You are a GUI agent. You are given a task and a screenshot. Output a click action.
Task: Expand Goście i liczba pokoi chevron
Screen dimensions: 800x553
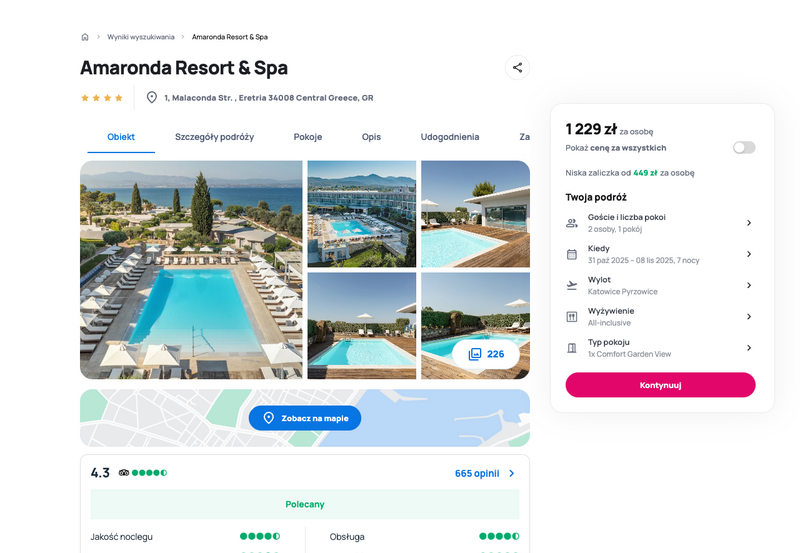tap(749, 223)
